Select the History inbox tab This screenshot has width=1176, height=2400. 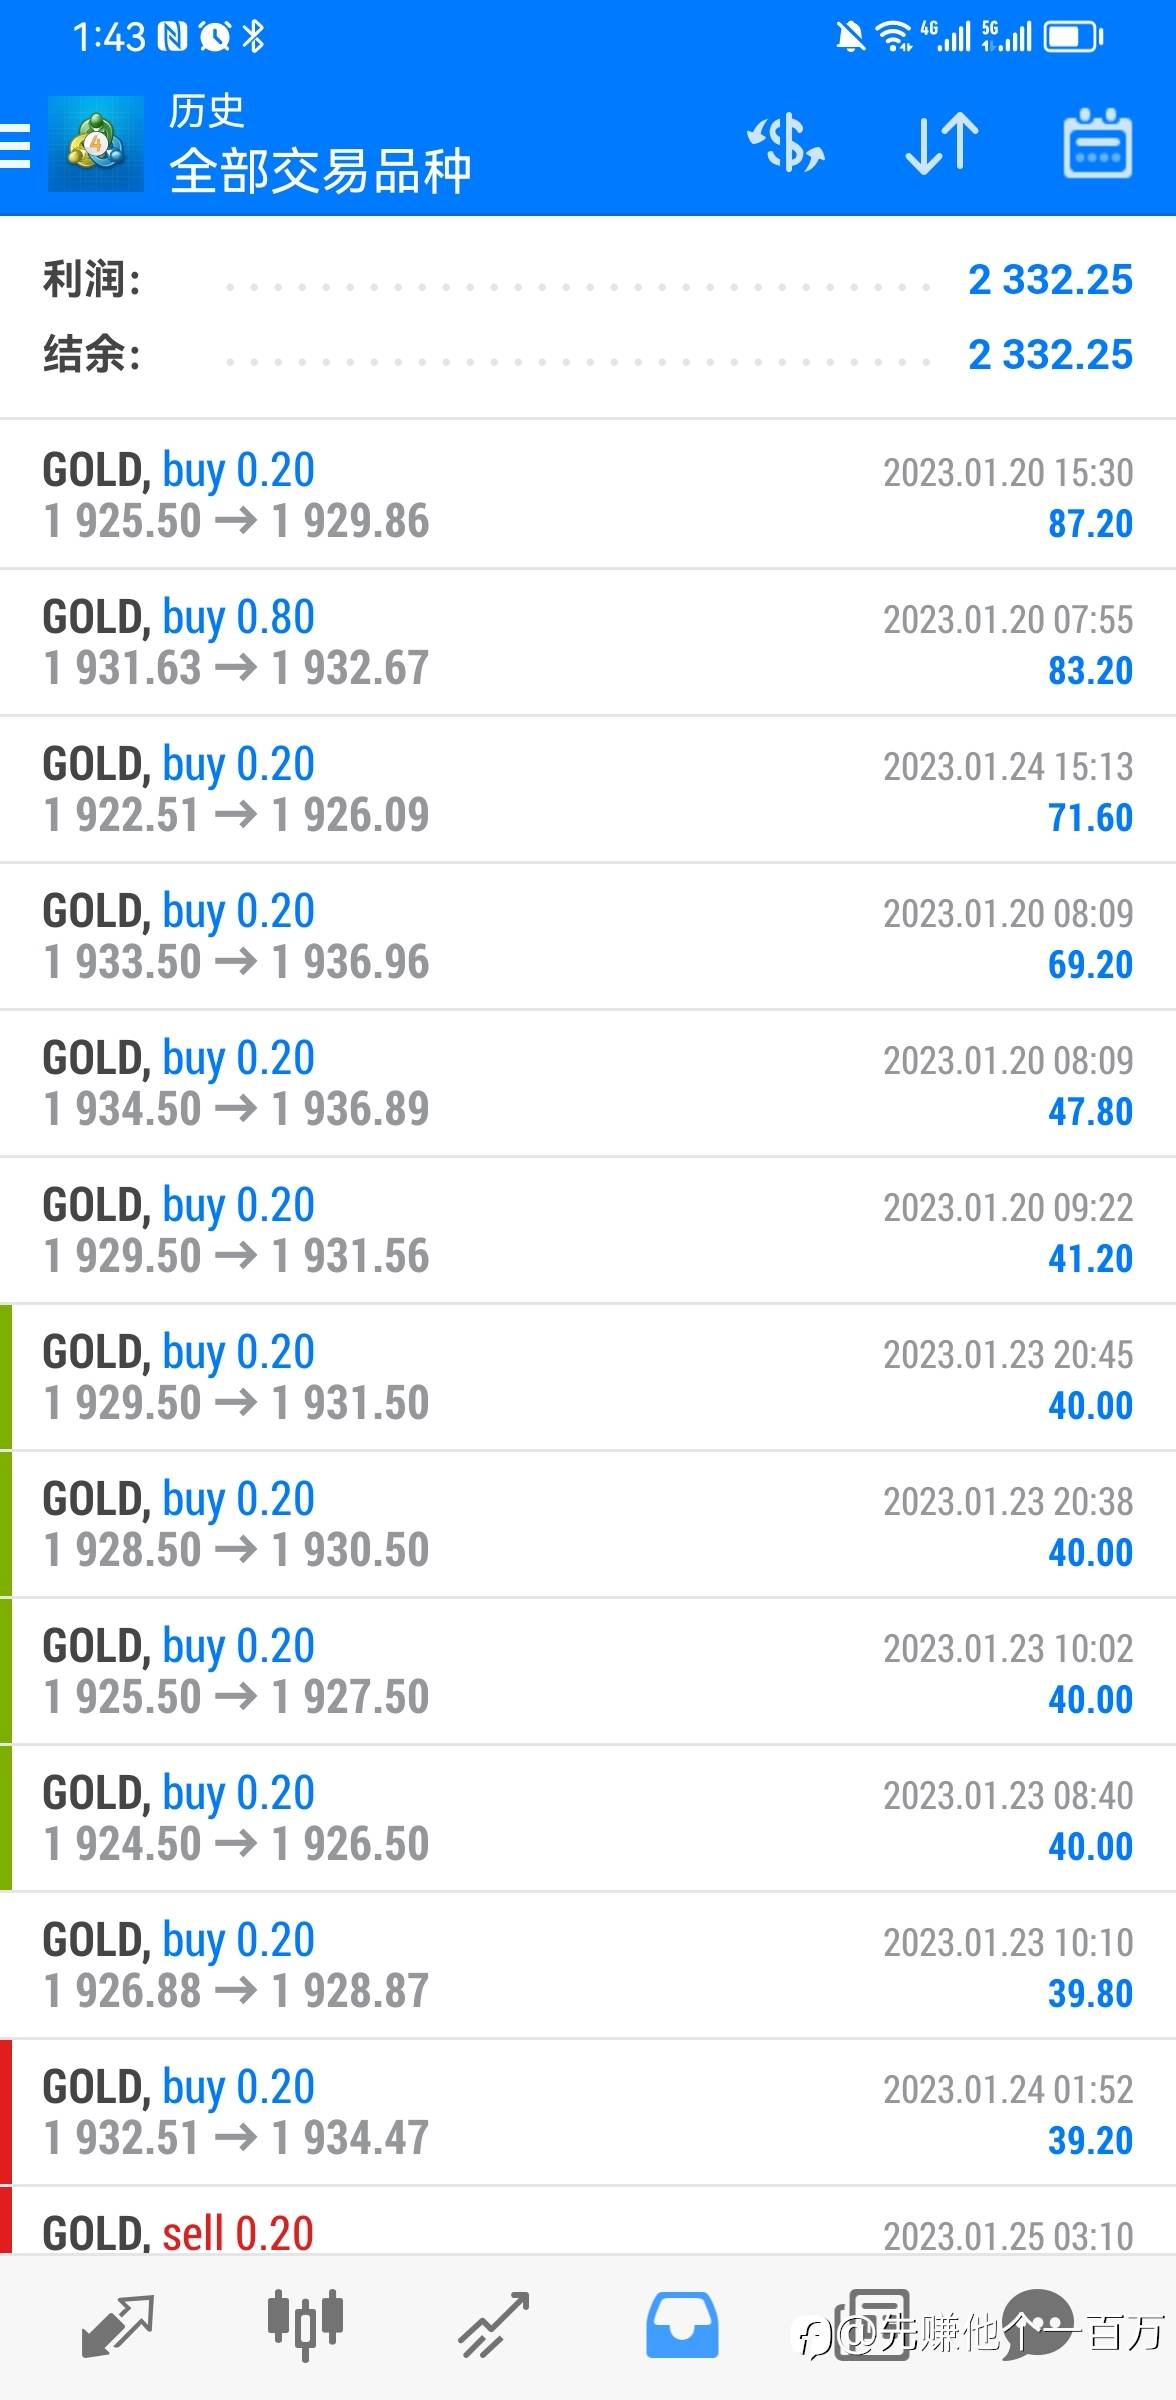[682, 2326]
